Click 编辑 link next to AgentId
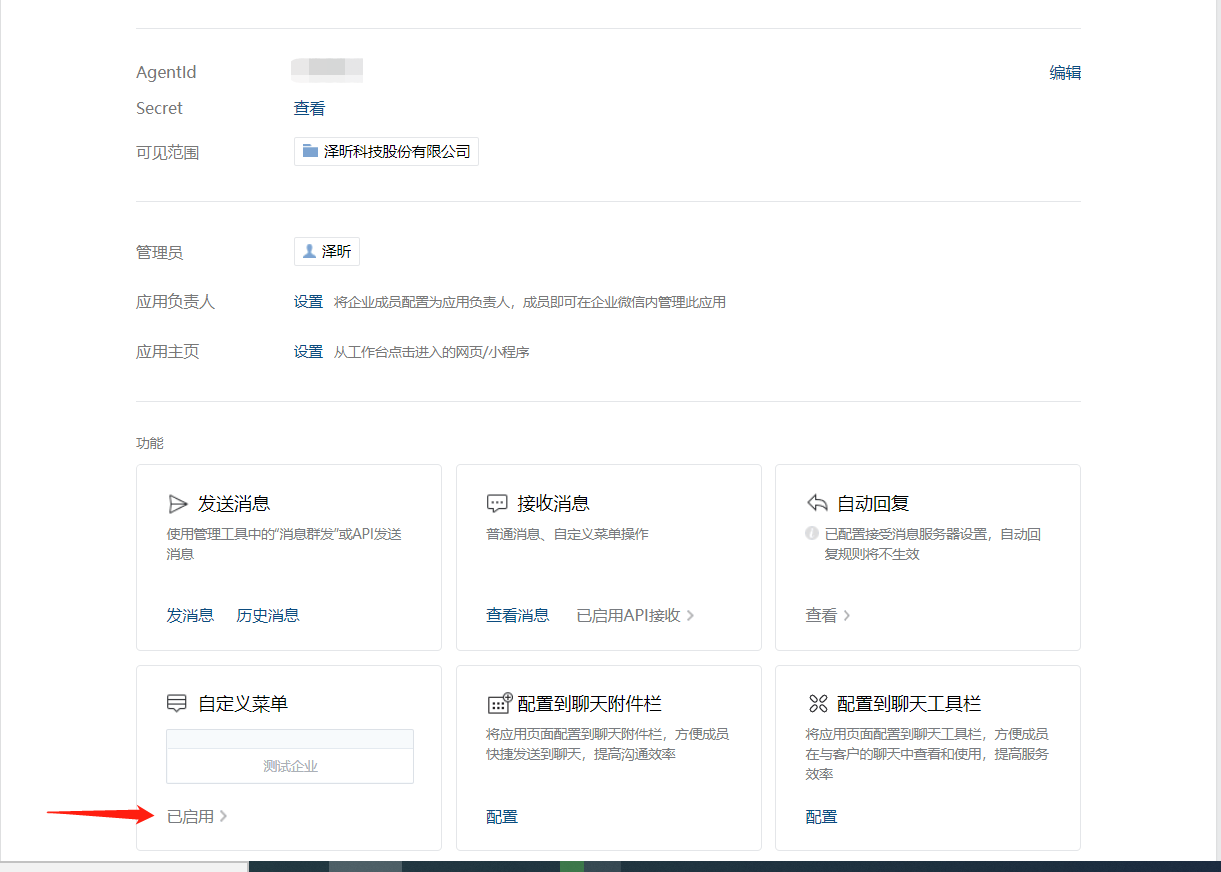 pos(1064,73)
